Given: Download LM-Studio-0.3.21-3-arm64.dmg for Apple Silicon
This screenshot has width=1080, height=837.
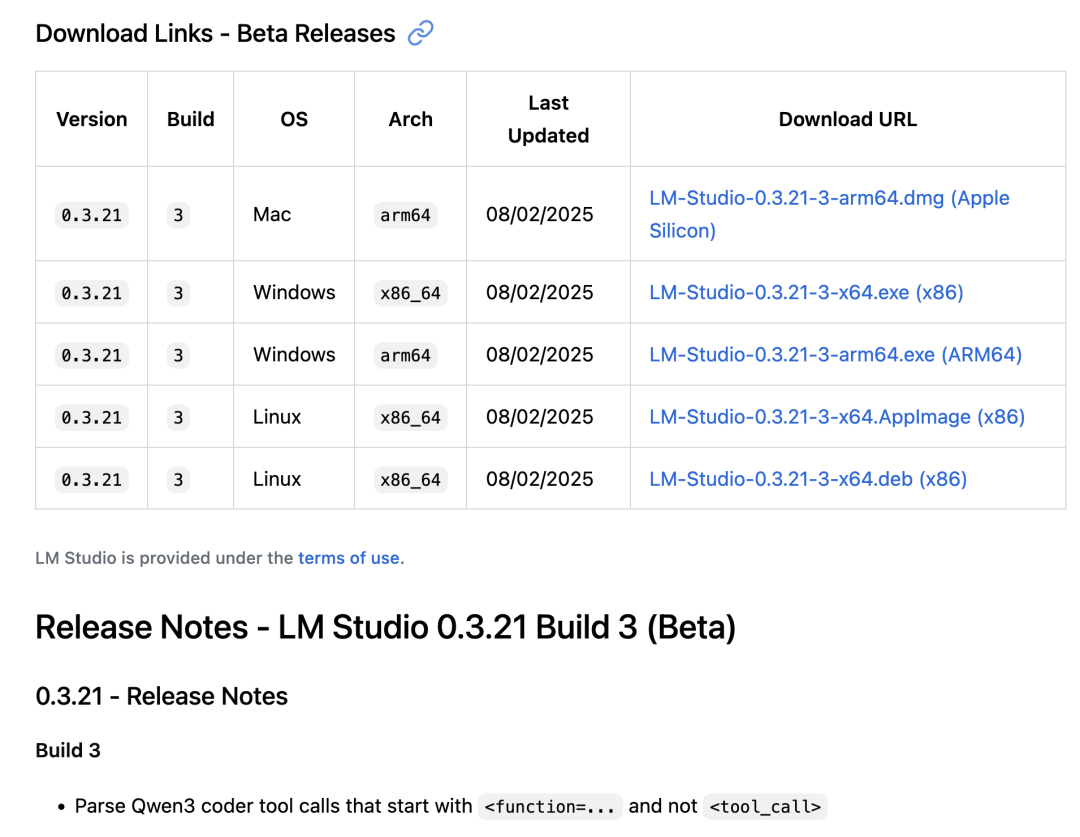Looking at the screenshot, I should click(829, 214).
